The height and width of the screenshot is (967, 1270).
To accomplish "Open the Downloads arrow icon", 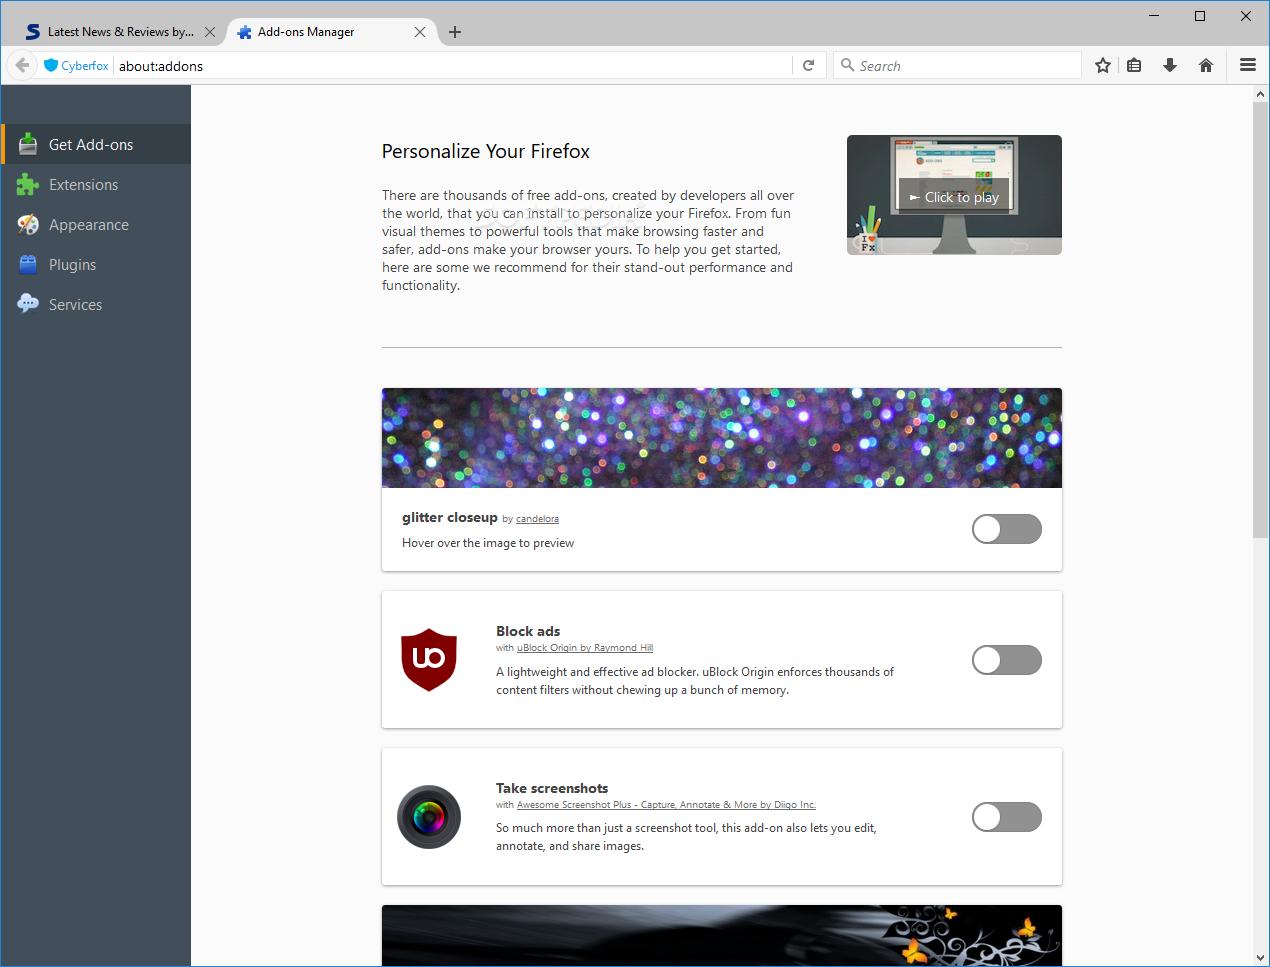I will point(1170,65).
